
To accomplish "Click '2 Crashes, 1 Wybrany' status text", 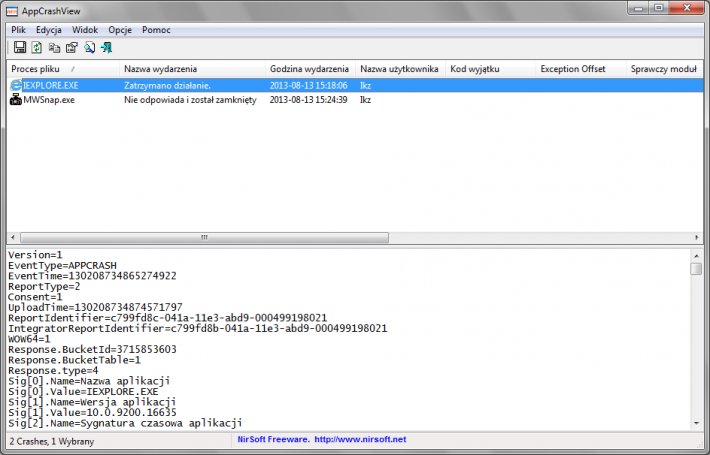I will pos(52,441).
